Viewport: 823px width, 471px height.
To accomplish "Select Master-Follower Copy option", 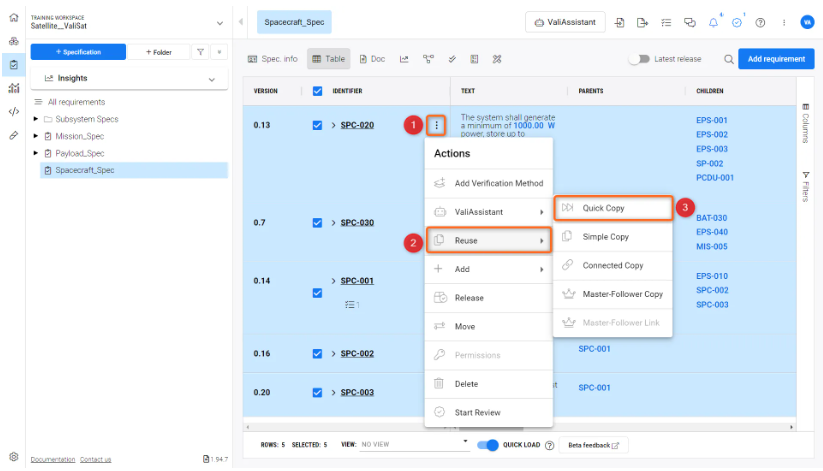I will (x=613, y=294).
